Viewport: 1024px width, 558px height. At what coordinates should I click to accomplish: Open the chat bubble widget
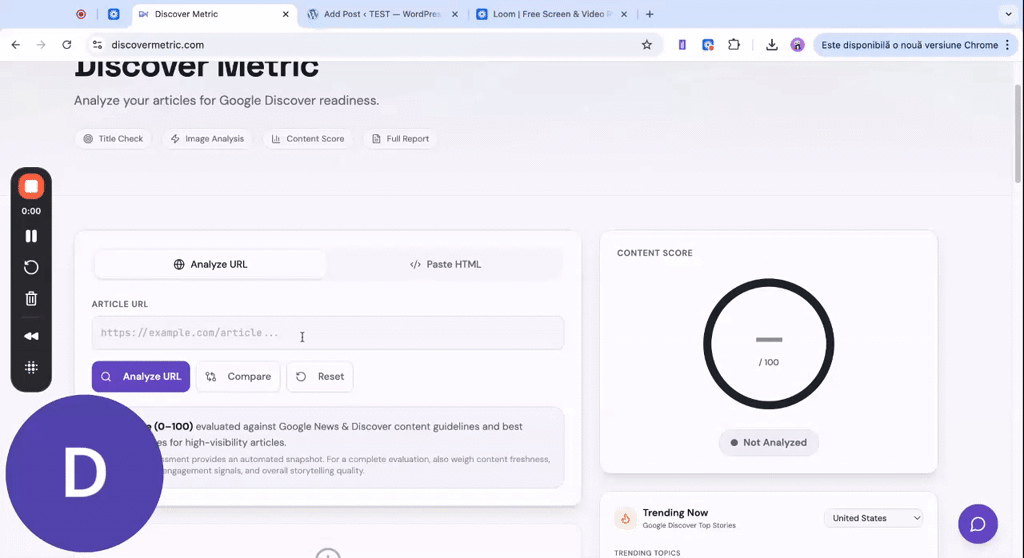pyautogui.click(x=978, y=524)
